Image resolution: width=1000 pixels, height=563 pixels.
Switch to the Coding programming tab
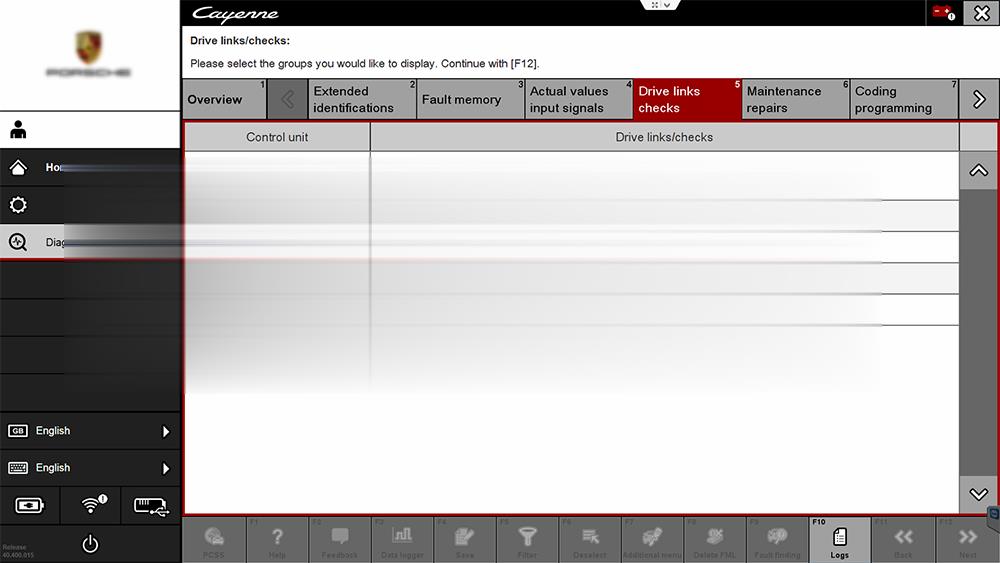click(x=904, y=99)
